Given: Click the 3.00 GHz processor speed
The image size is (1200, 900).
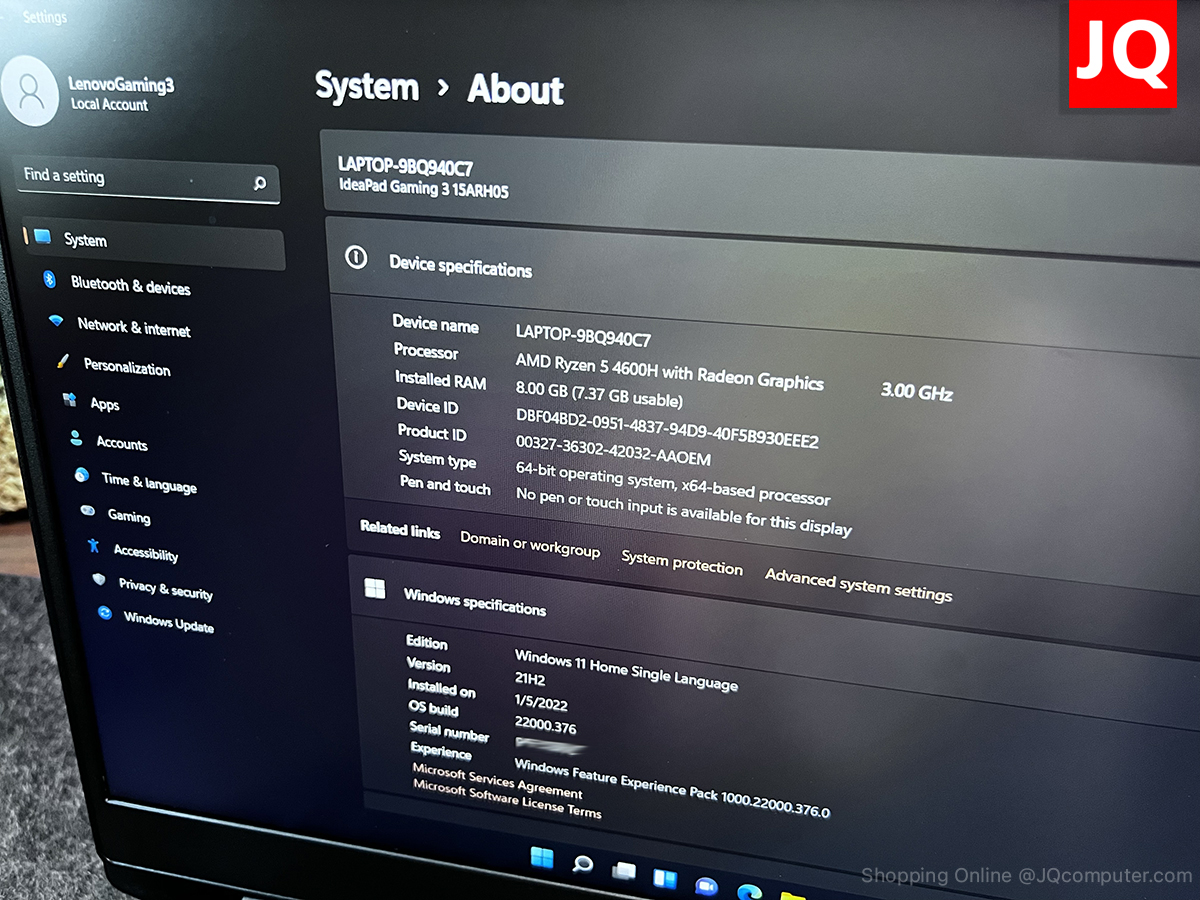Looking at the screenshot, I should click(x=916, y=391).
